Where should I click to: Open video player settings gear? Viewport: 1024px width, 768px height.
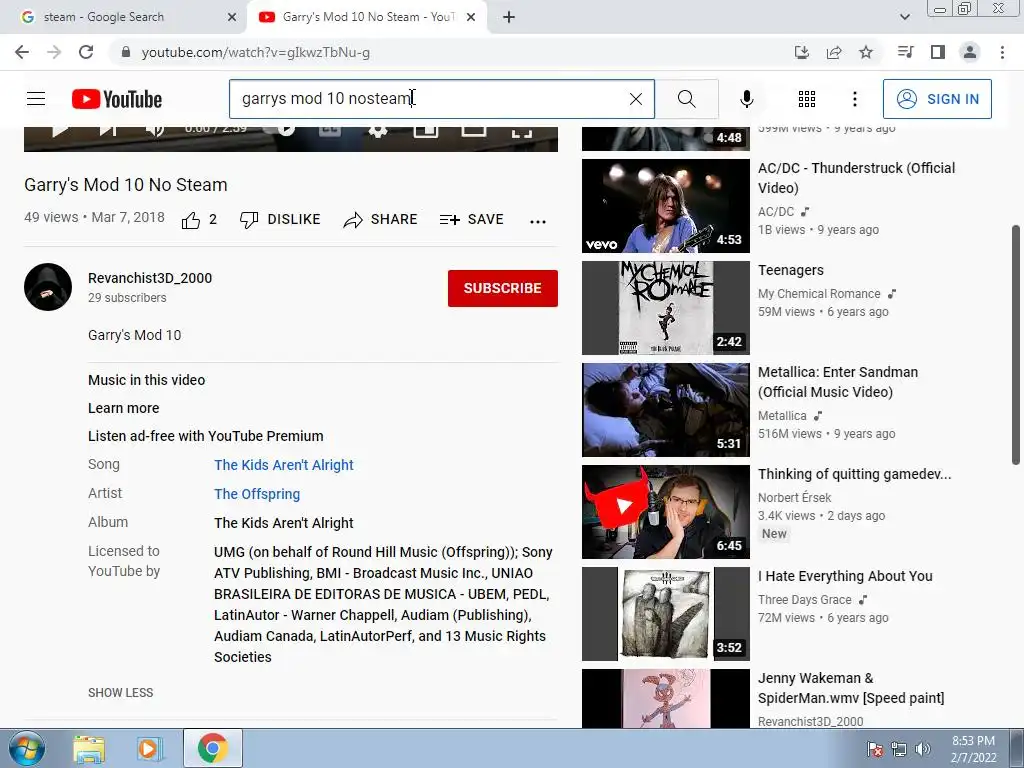tap(377, 130)
